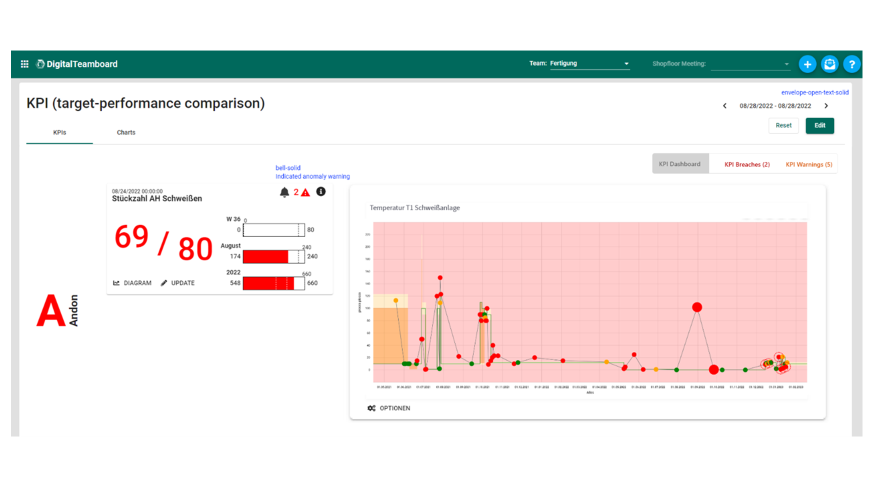Select the KPI Dashboard view toggle

coord(680,164)
